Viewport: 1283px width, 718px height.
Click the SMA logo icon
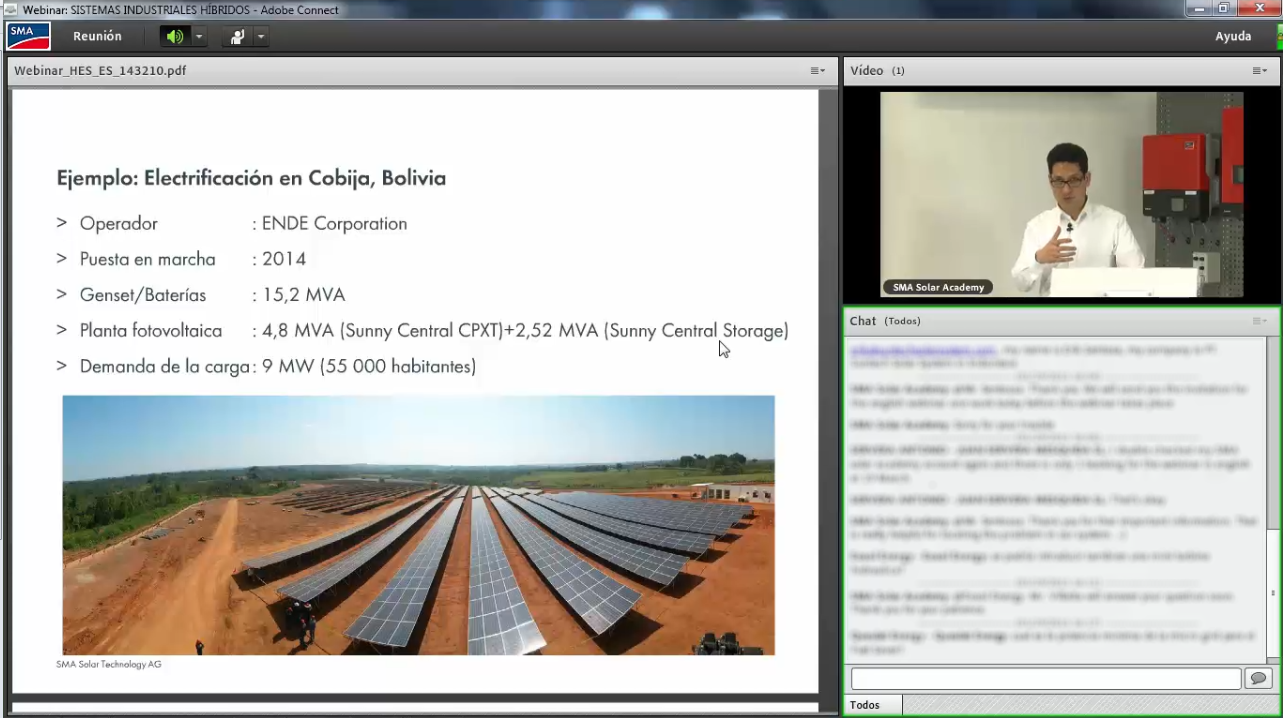pos(28,37)
